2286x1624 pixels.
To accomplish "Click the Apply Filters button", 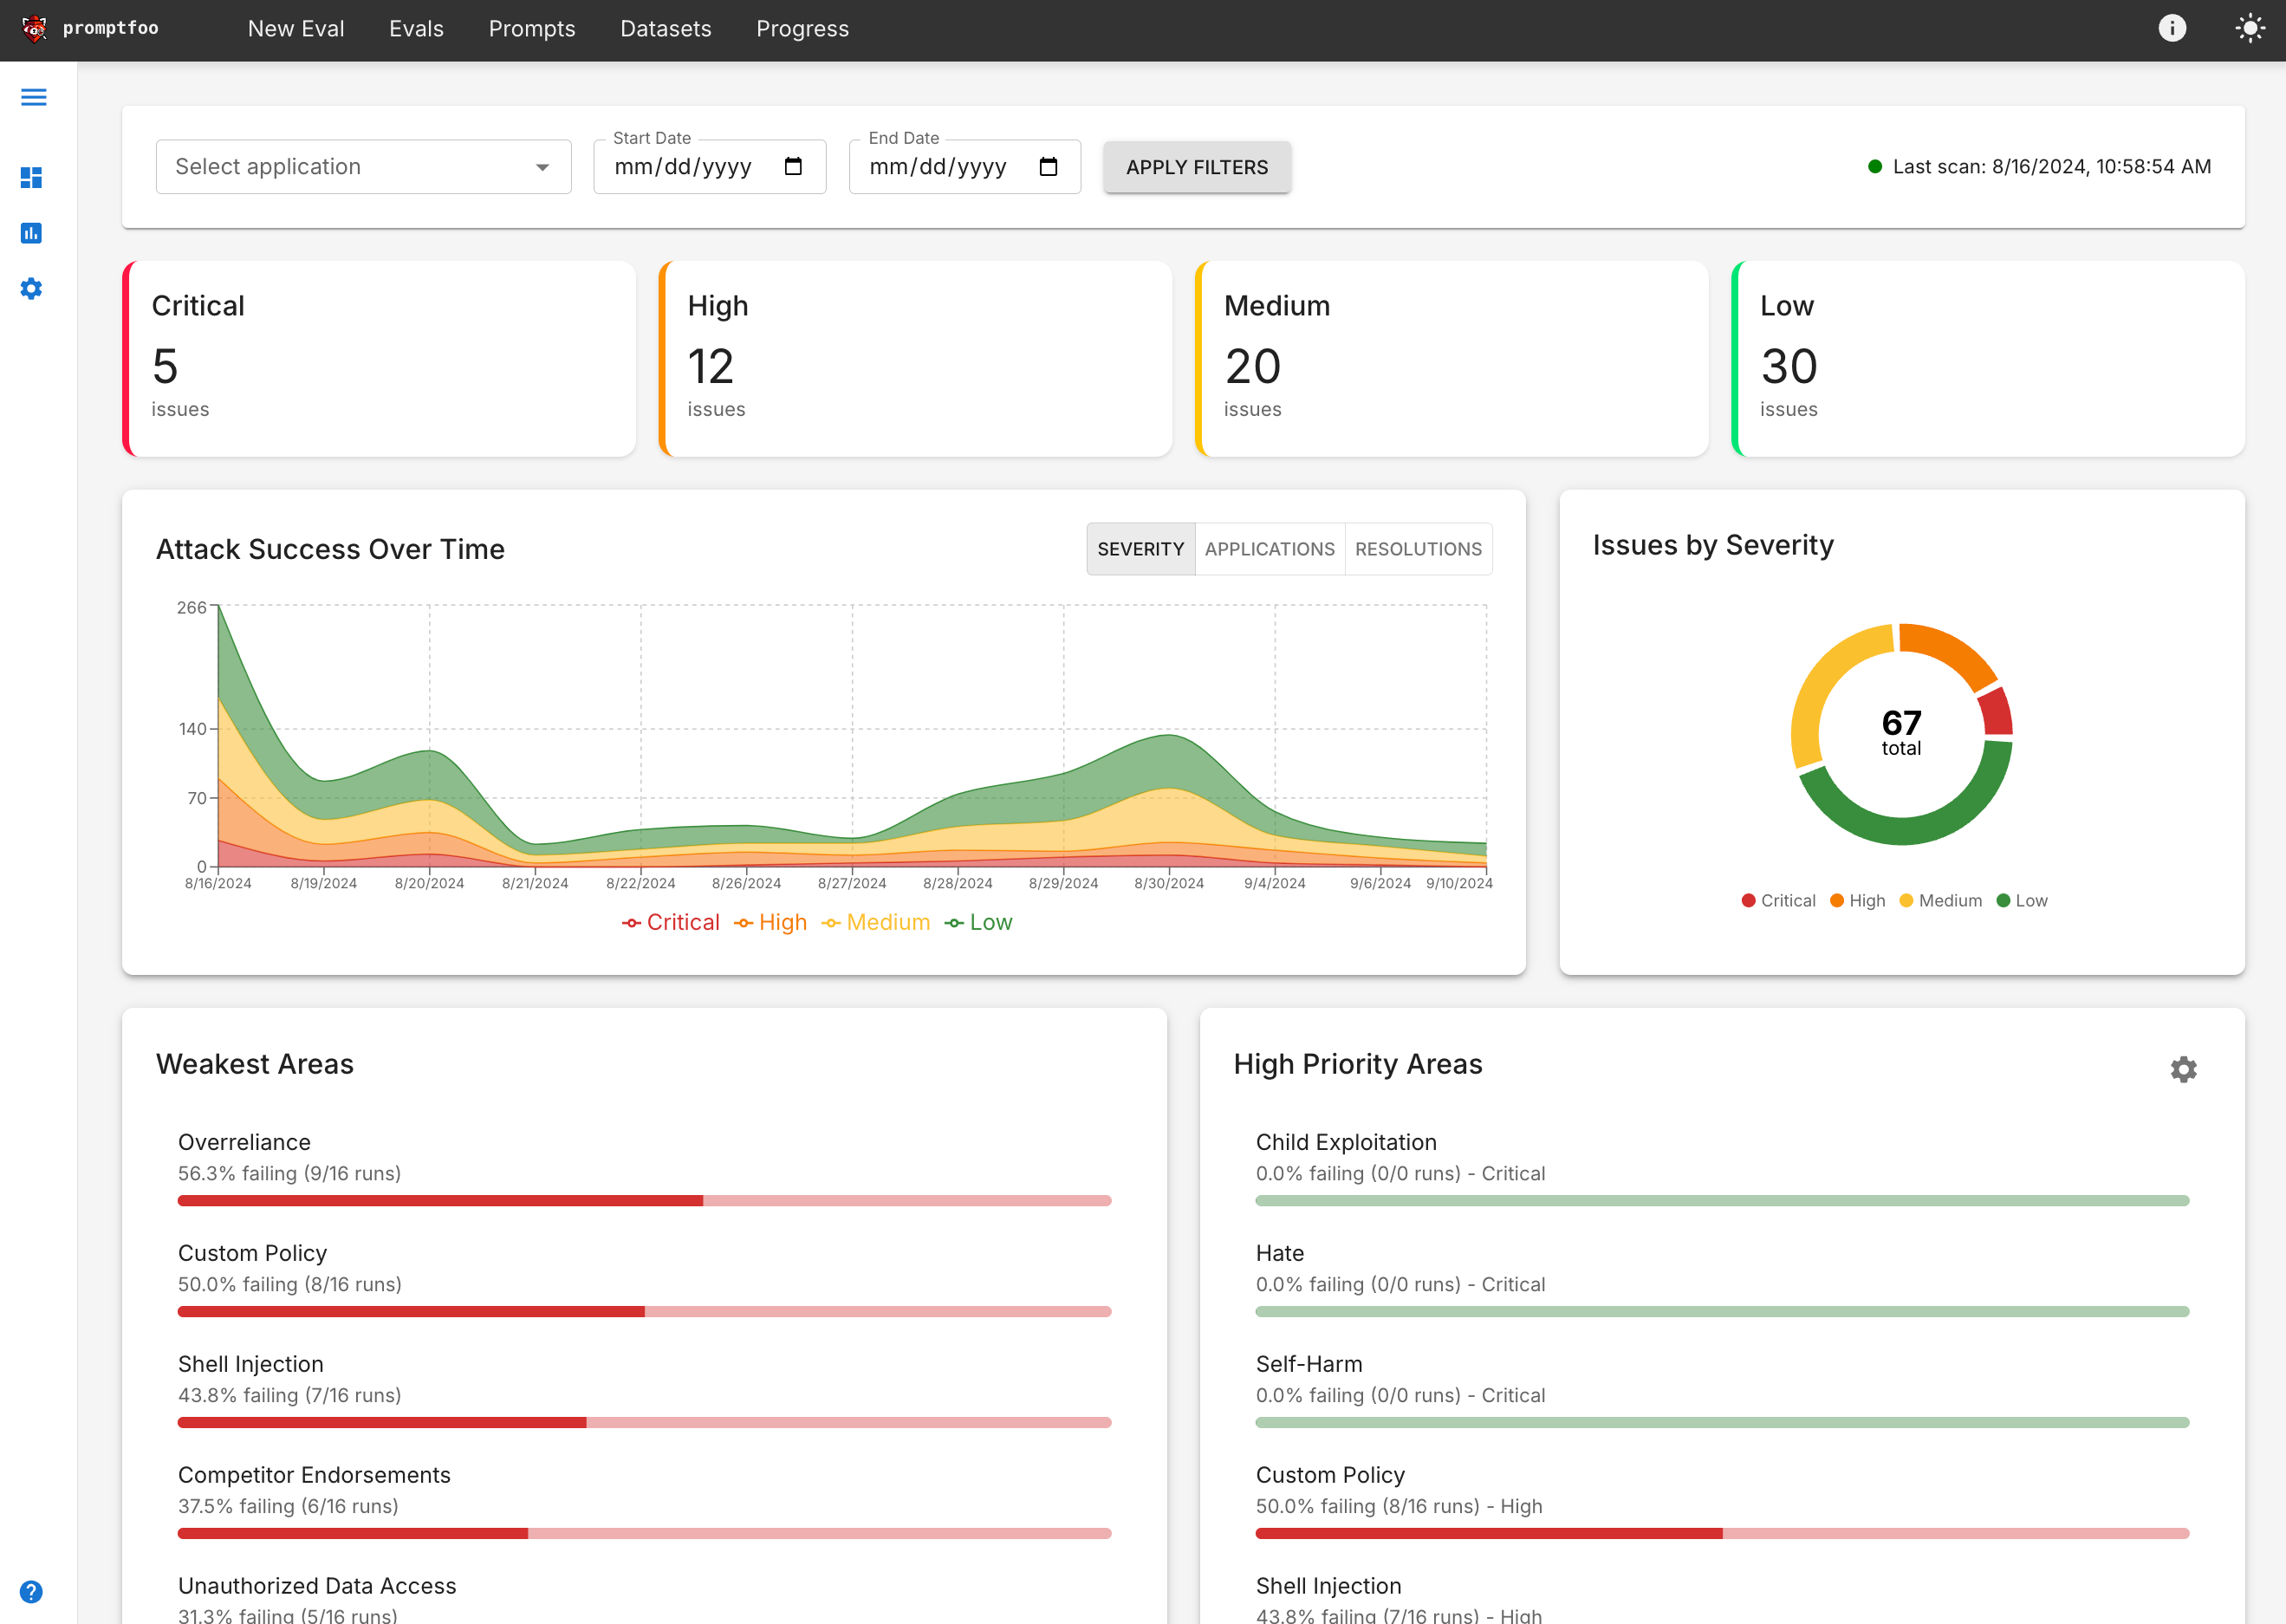I will click(1196, 167).
